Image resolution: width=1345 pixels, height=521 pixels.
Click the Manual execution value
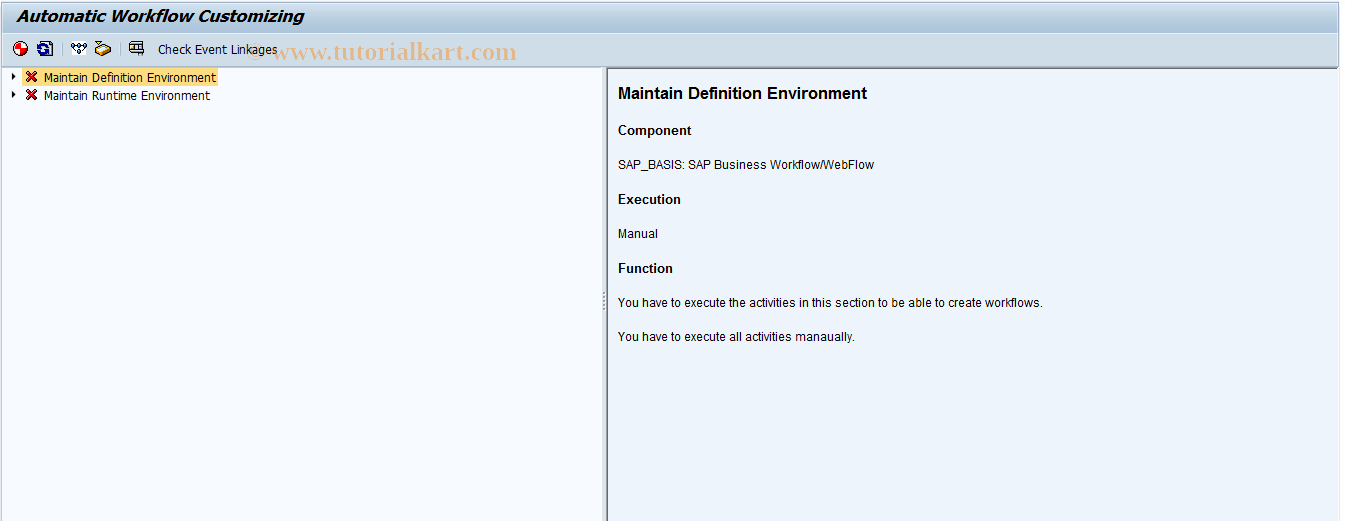638,234
